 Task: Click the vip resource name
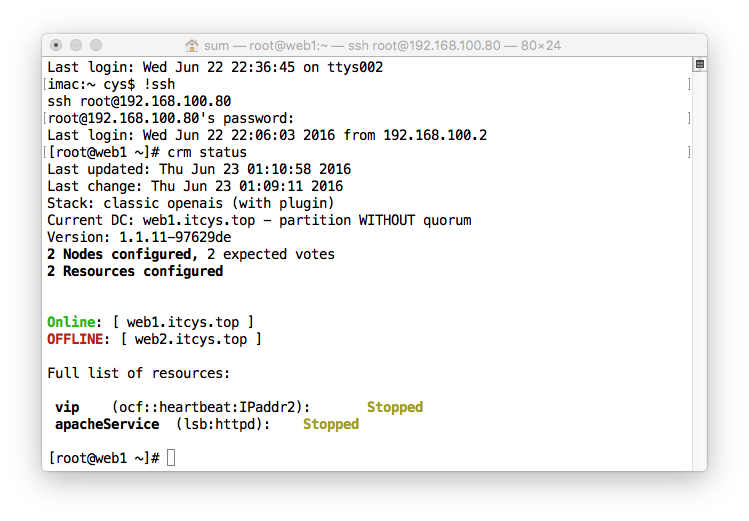click(x=67, y=407)
